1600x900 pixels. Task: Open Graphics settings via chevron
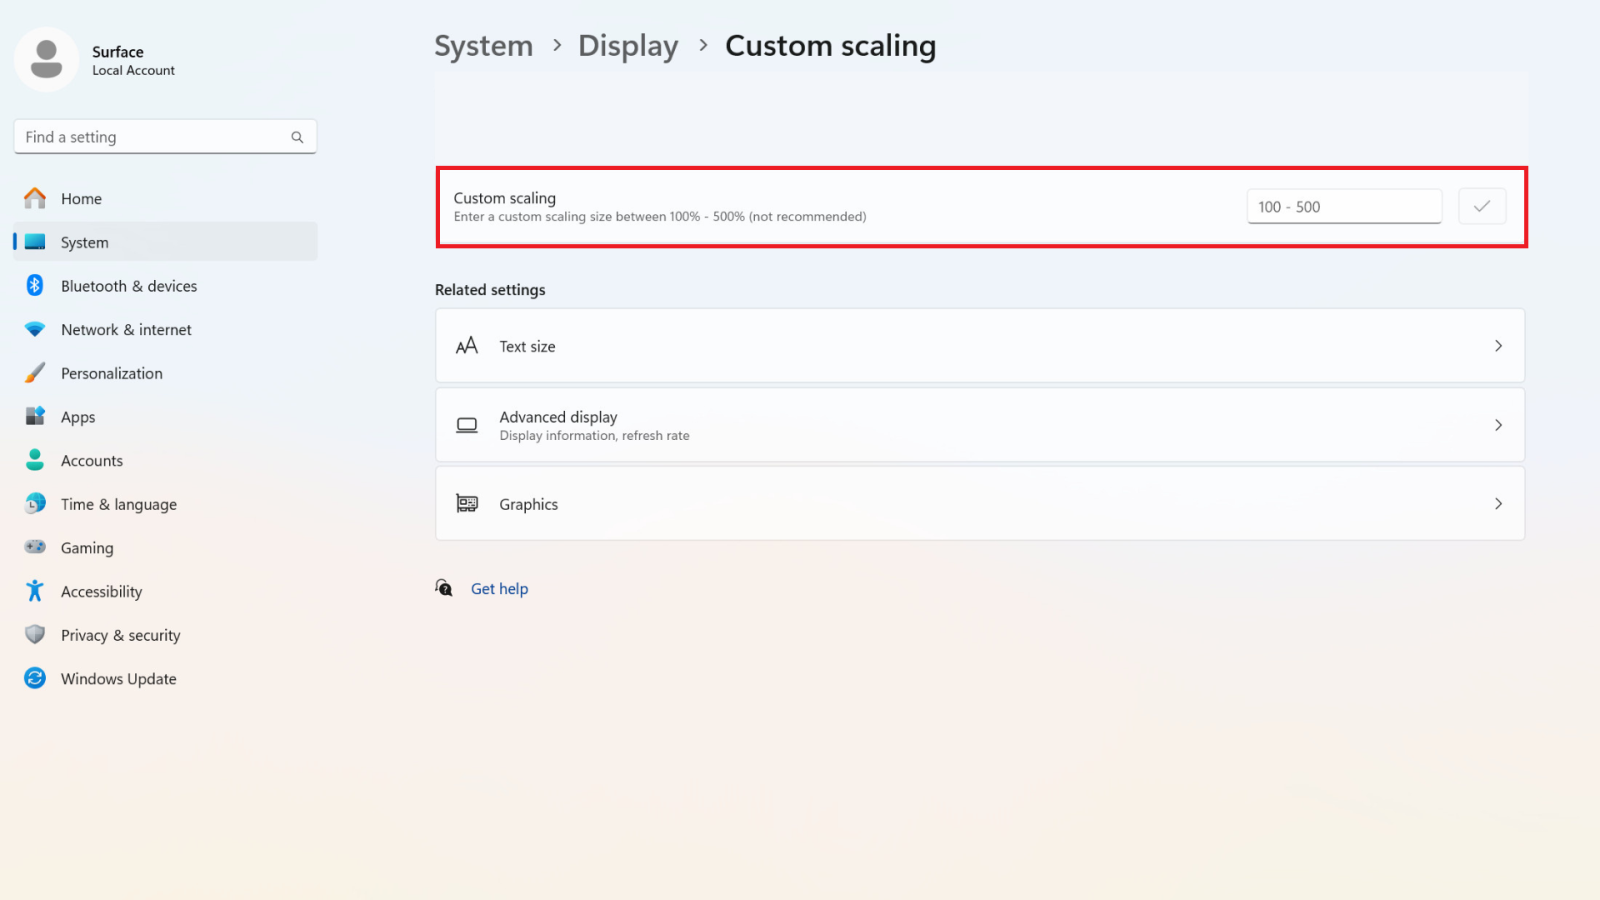click(x=1498, y=504)
